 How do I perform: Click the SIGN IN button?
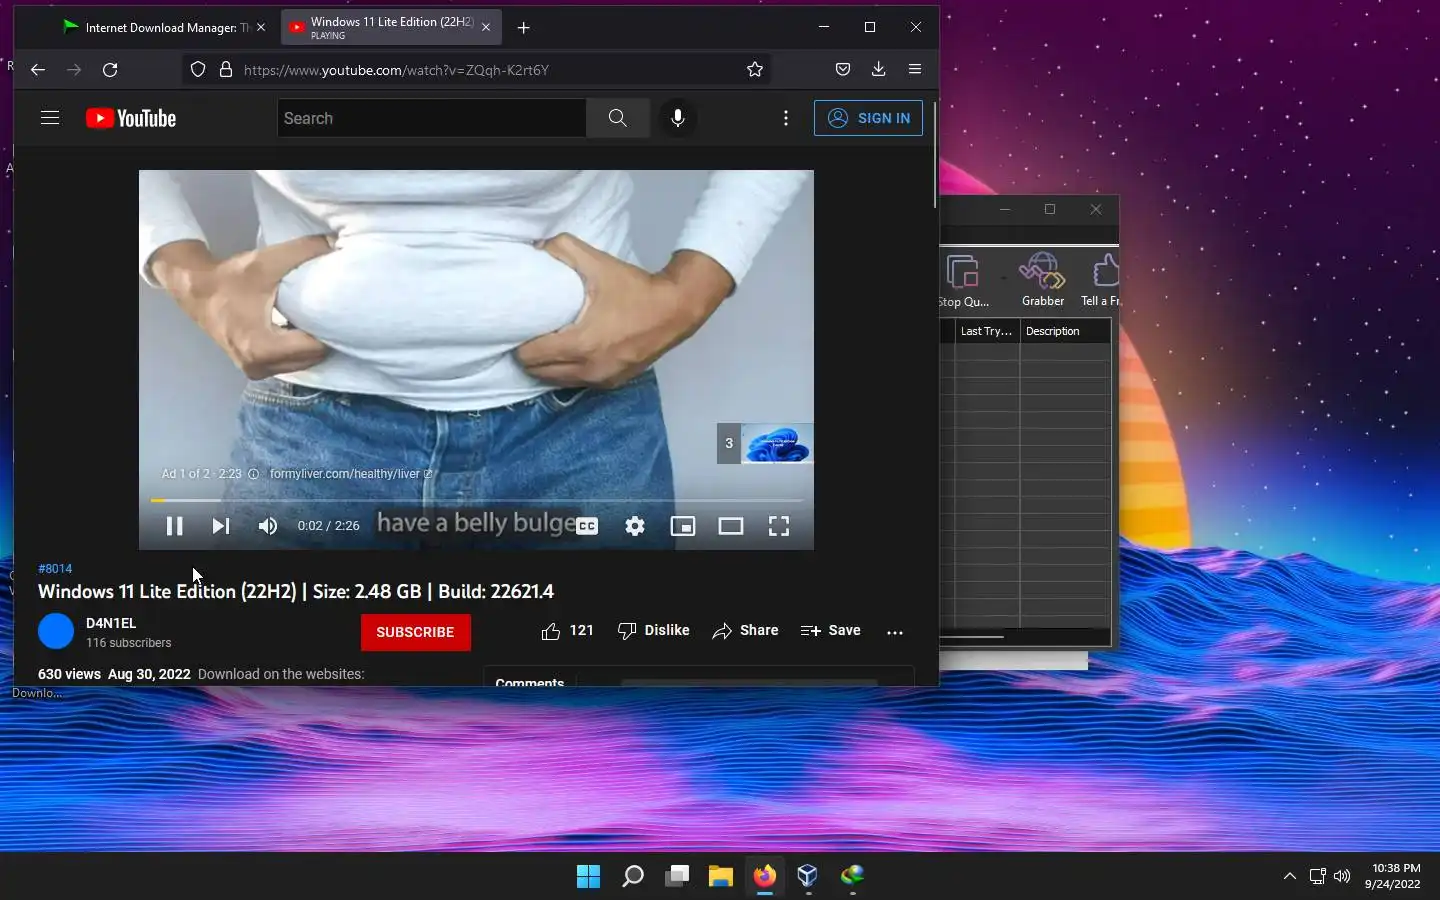tap(868, 118)
